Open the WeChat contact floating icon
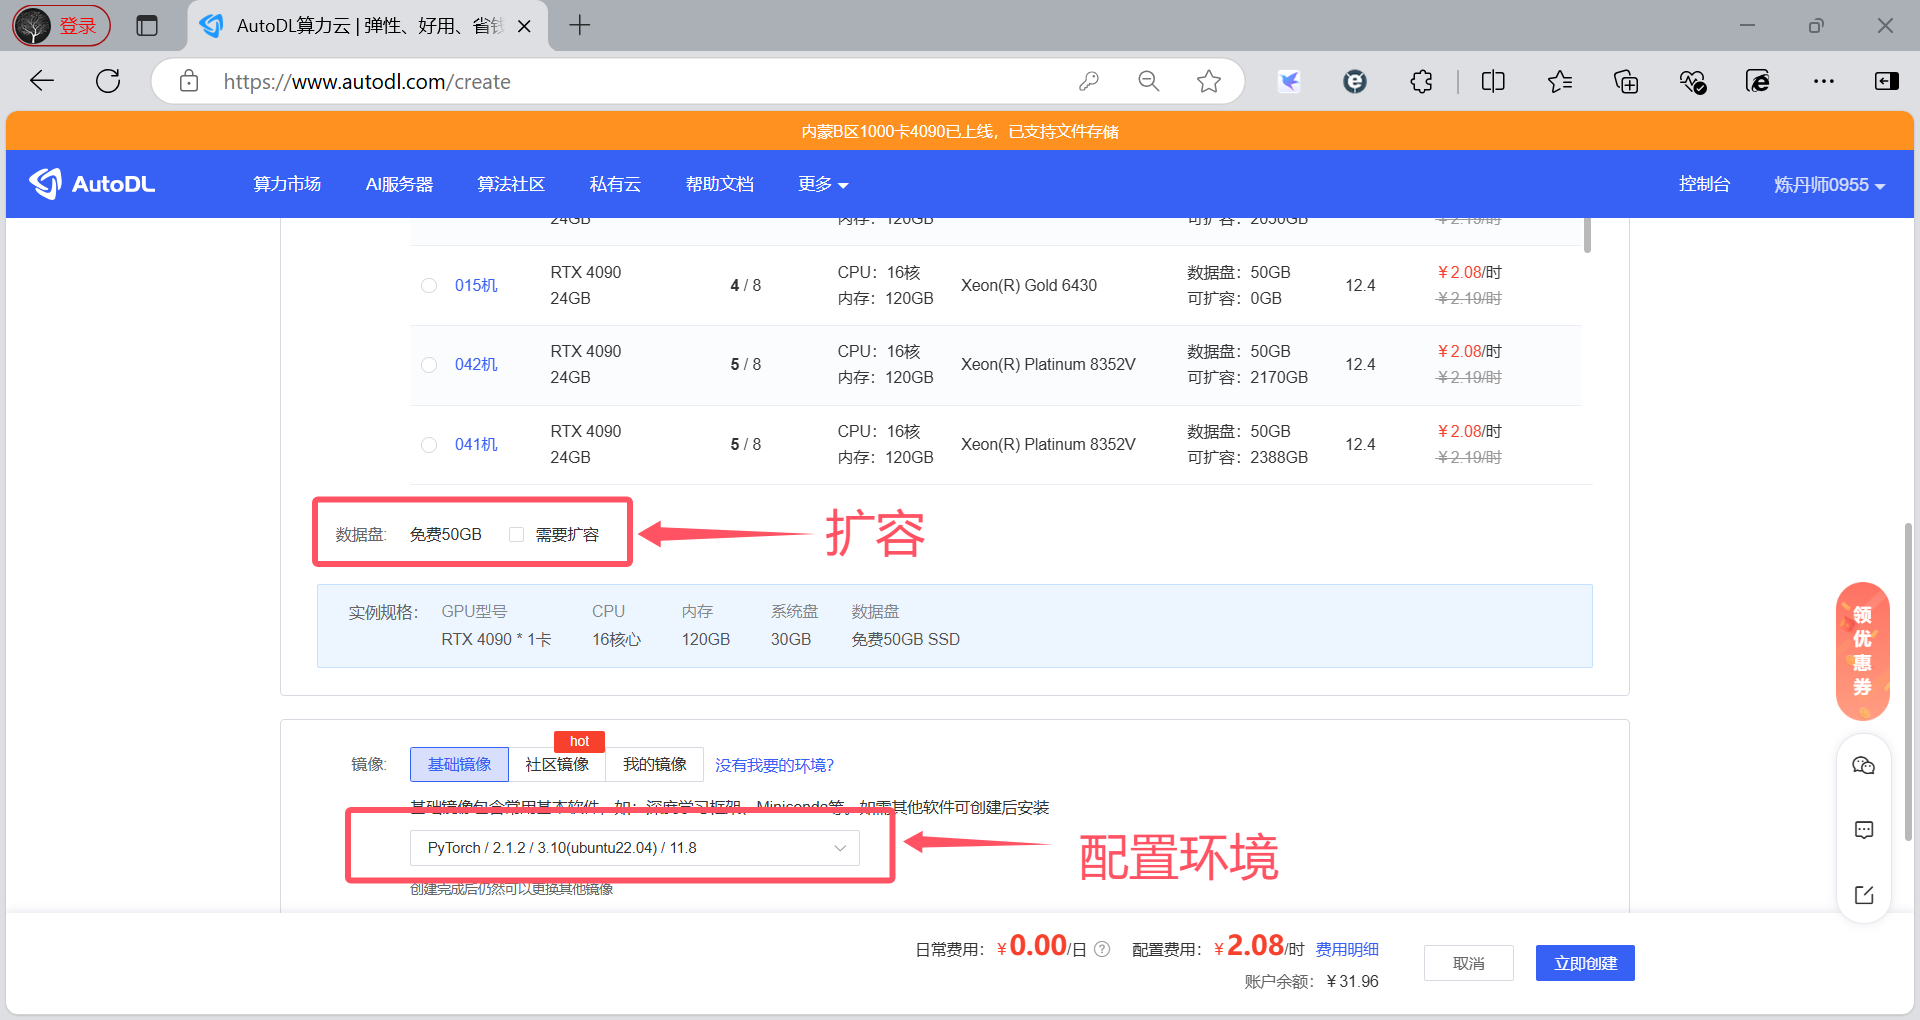The width and height of the screenshot is (1920, 1020). 1863,766
